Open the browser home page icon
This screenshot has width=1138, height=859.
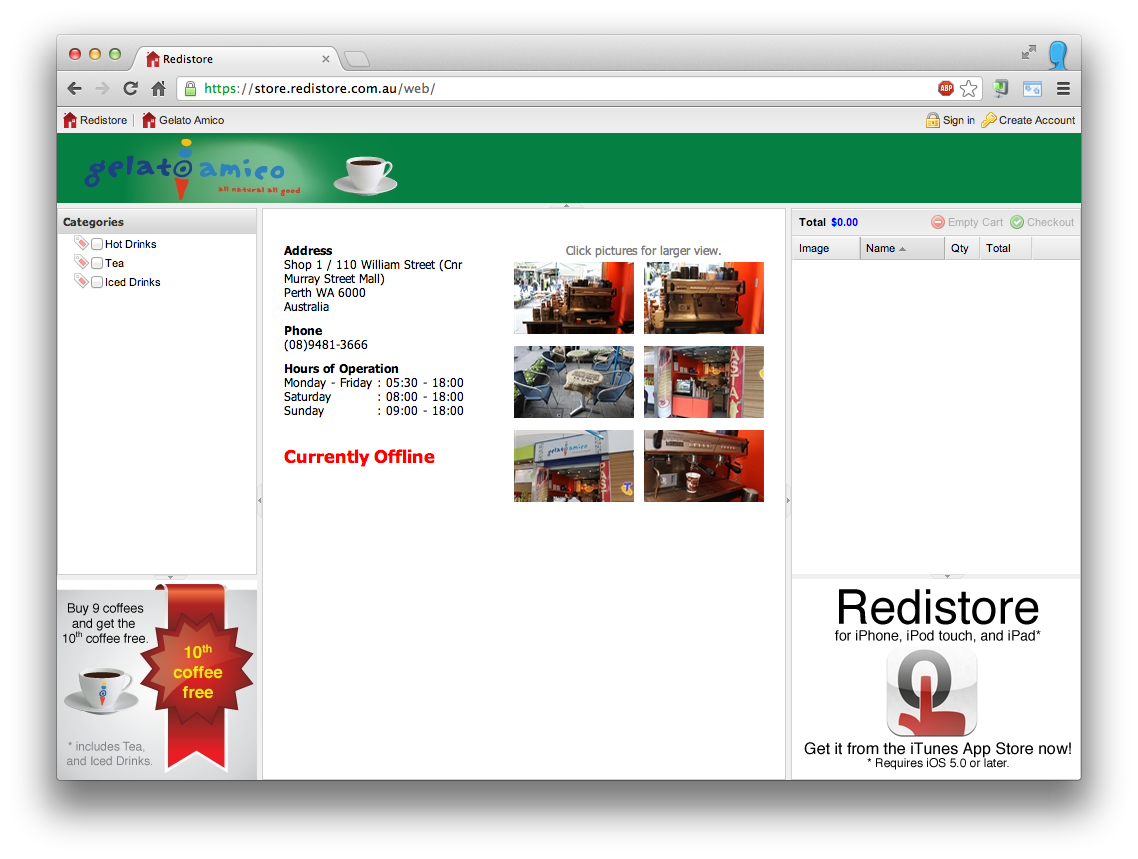[x=158, y=89]
